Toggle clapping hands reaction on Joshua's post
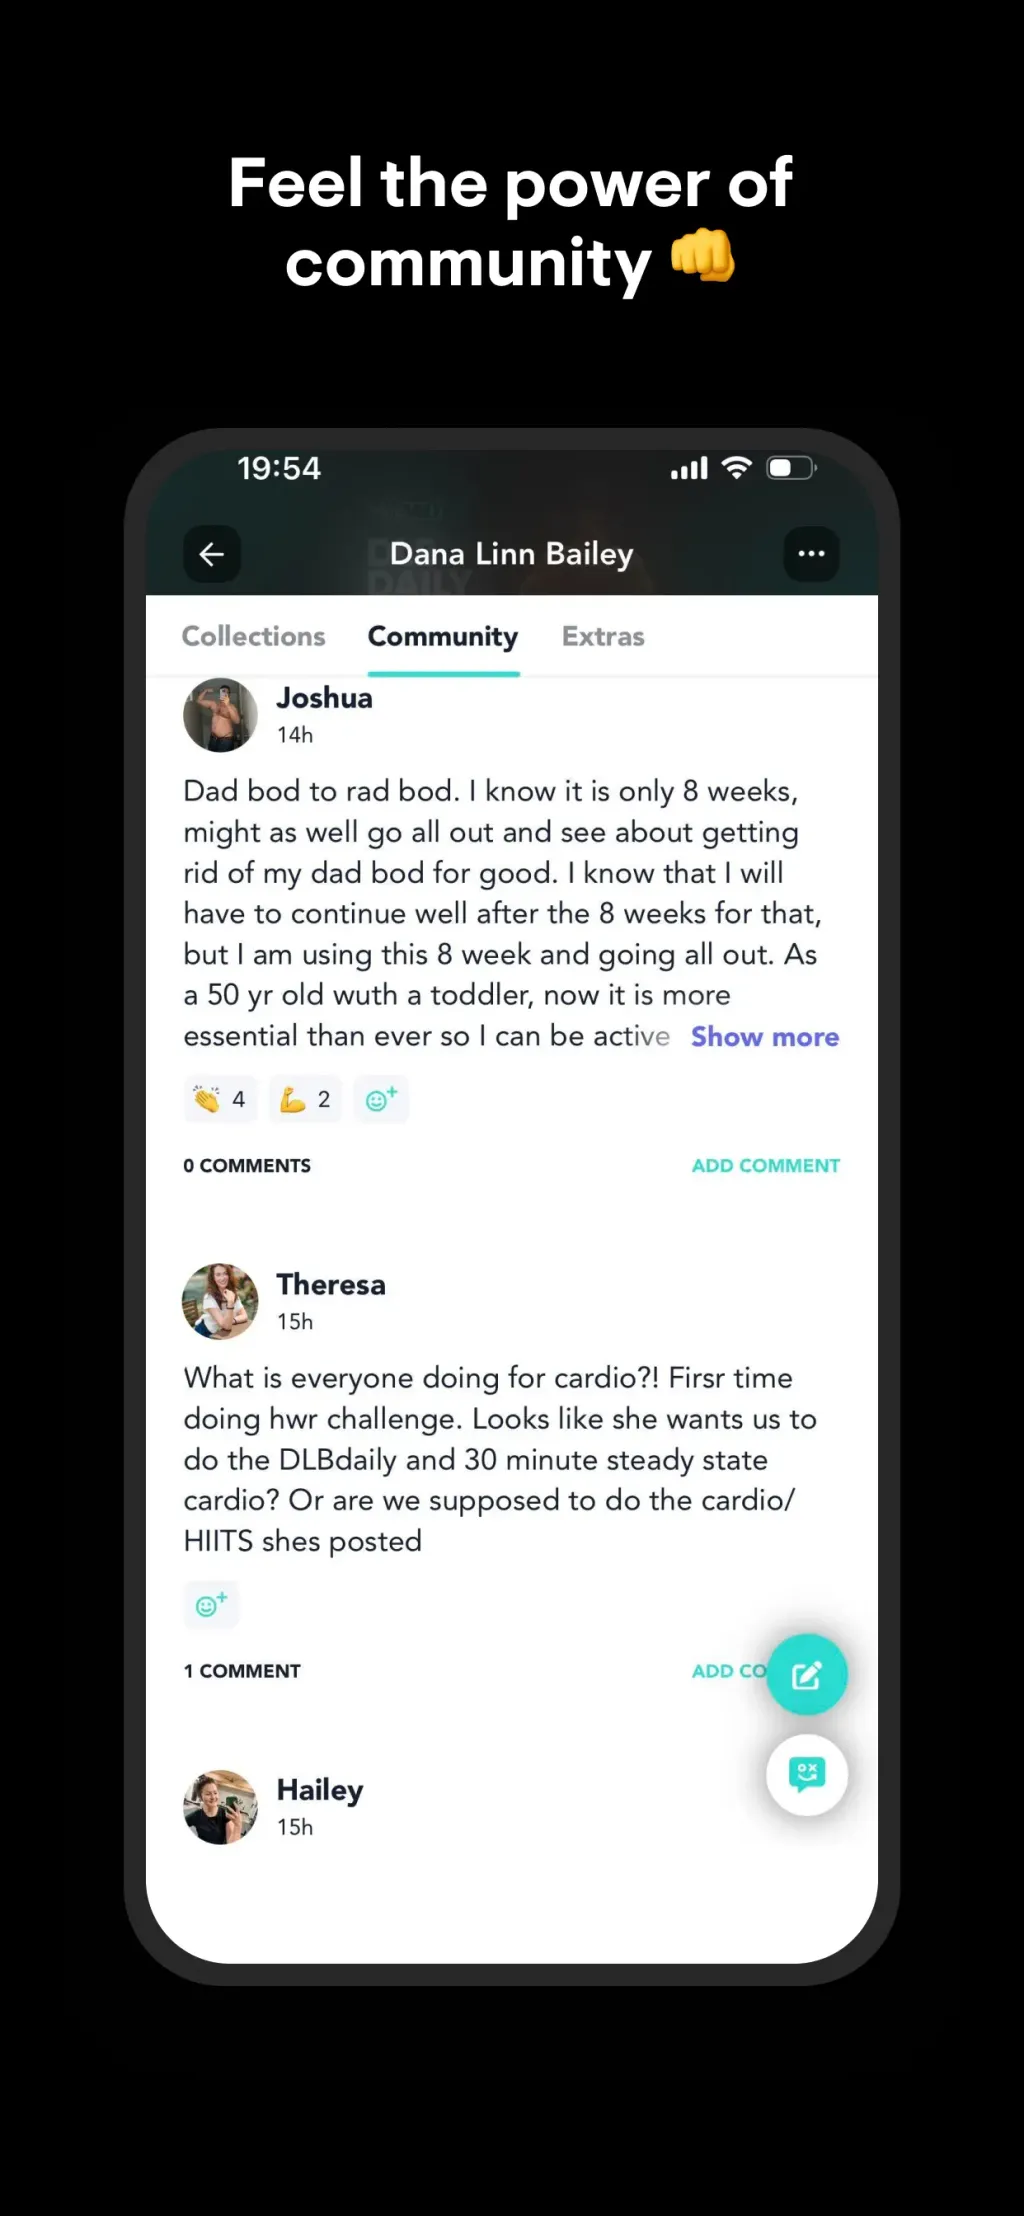 [220, 1099]
